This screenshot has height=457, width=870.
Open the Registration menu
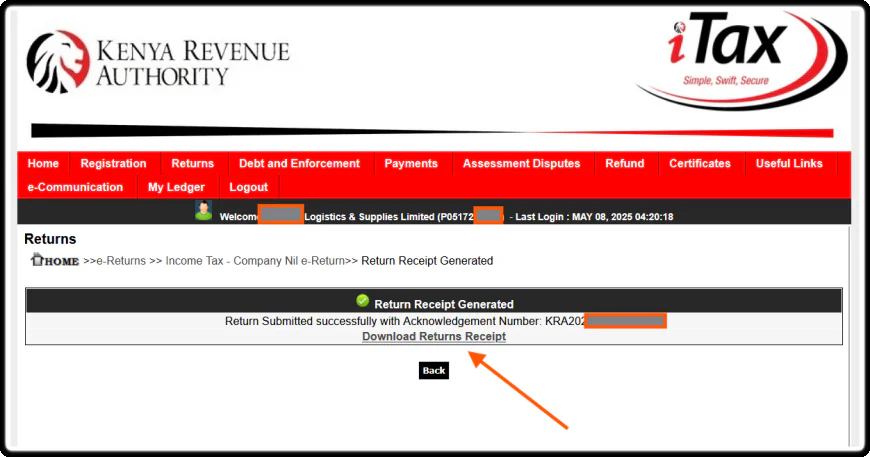click(113, 163)
